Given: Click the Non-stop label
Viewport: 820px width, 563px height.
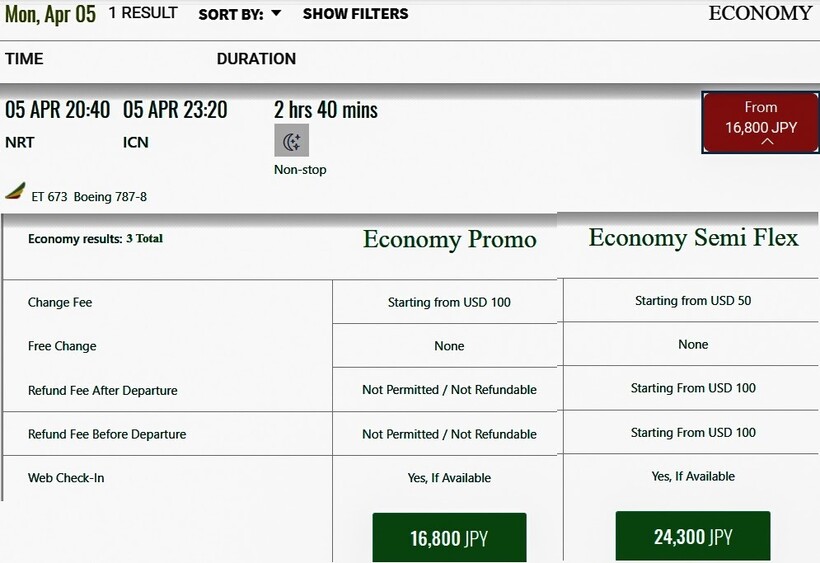Looking at the screenshot, I should [x=300, y=170].
